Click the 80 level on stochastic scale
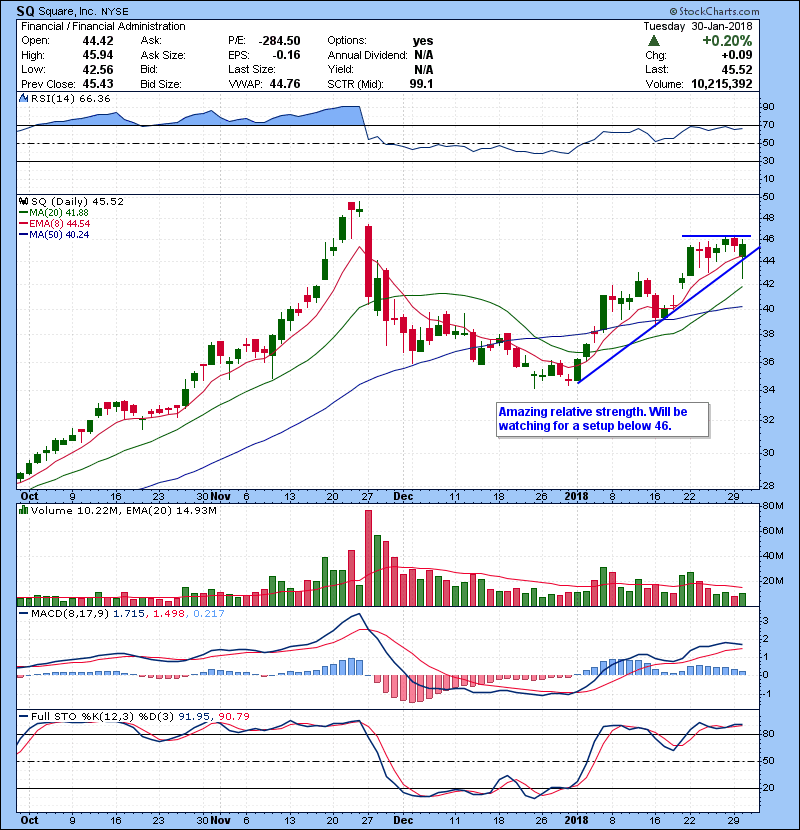 click(x=768, y=734)
